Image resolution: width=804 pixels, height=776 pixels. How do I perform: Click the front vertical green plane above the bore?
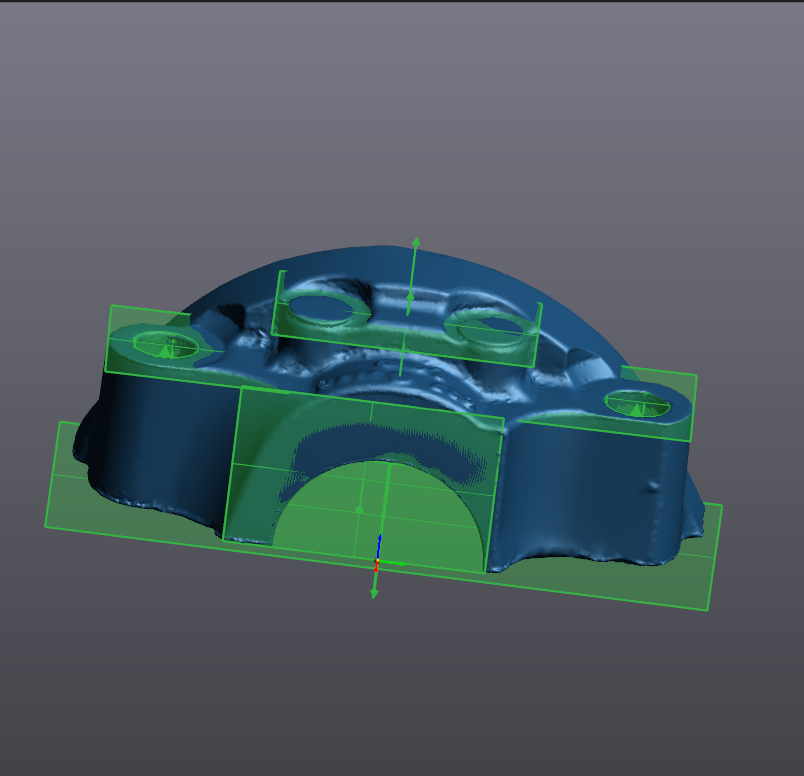point(300,420)
